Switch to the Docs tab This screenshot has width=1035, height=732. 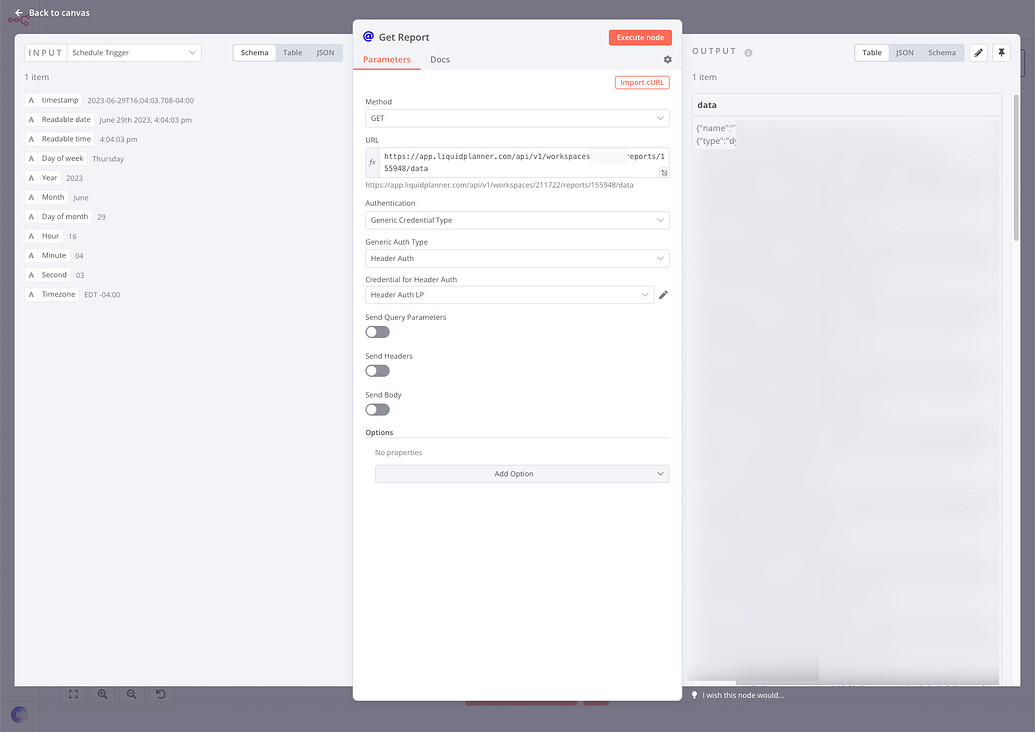coord(440,59)
